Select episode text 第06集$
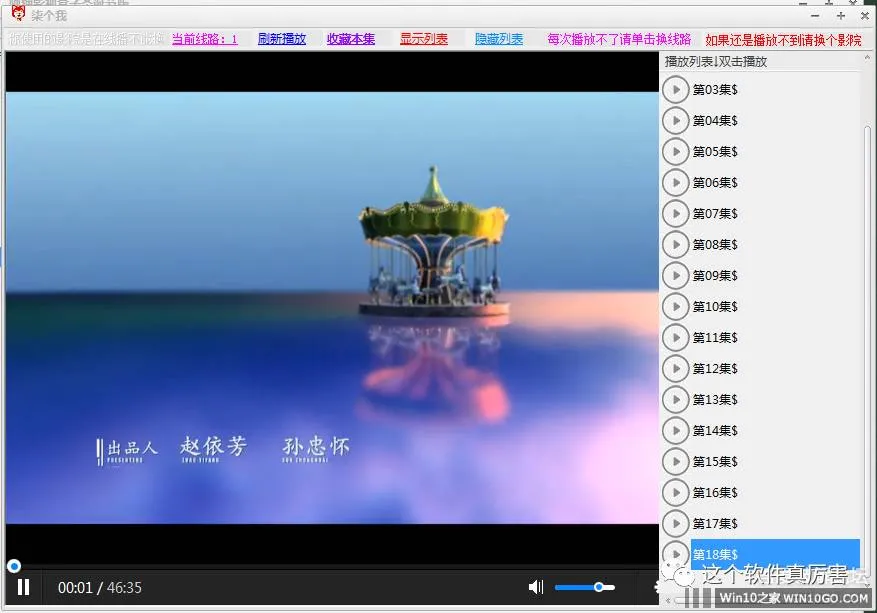 [715, 182]
